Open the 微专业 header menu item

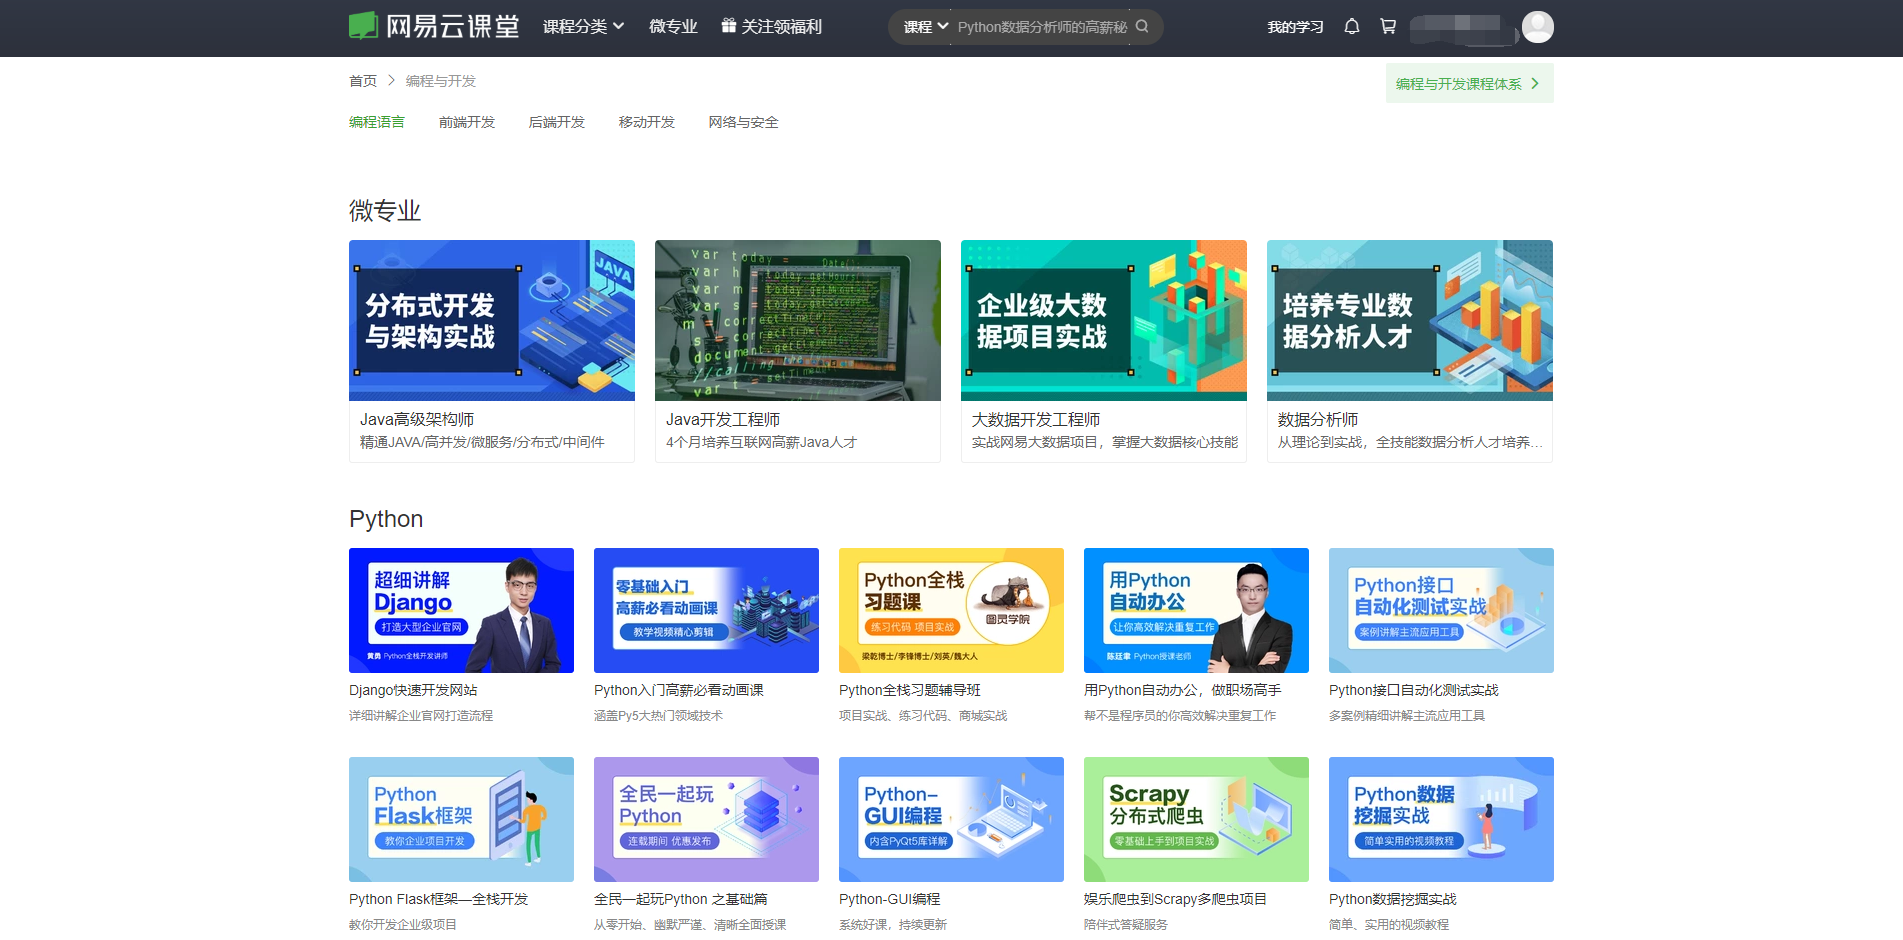[x=673, y=26]
